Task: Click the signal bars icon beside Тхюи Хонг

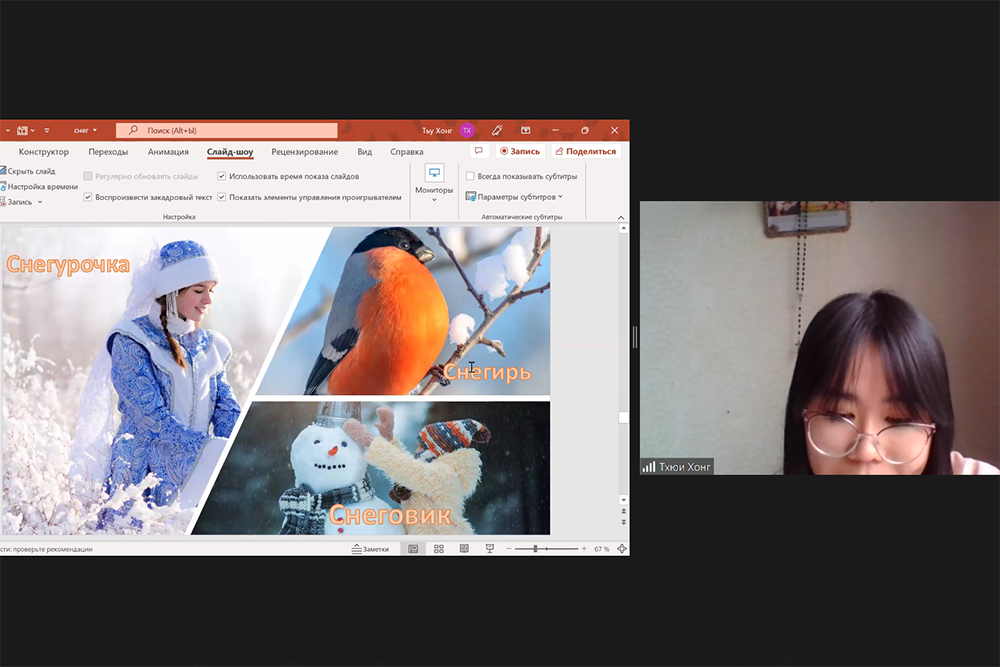Action: (649, 467)
